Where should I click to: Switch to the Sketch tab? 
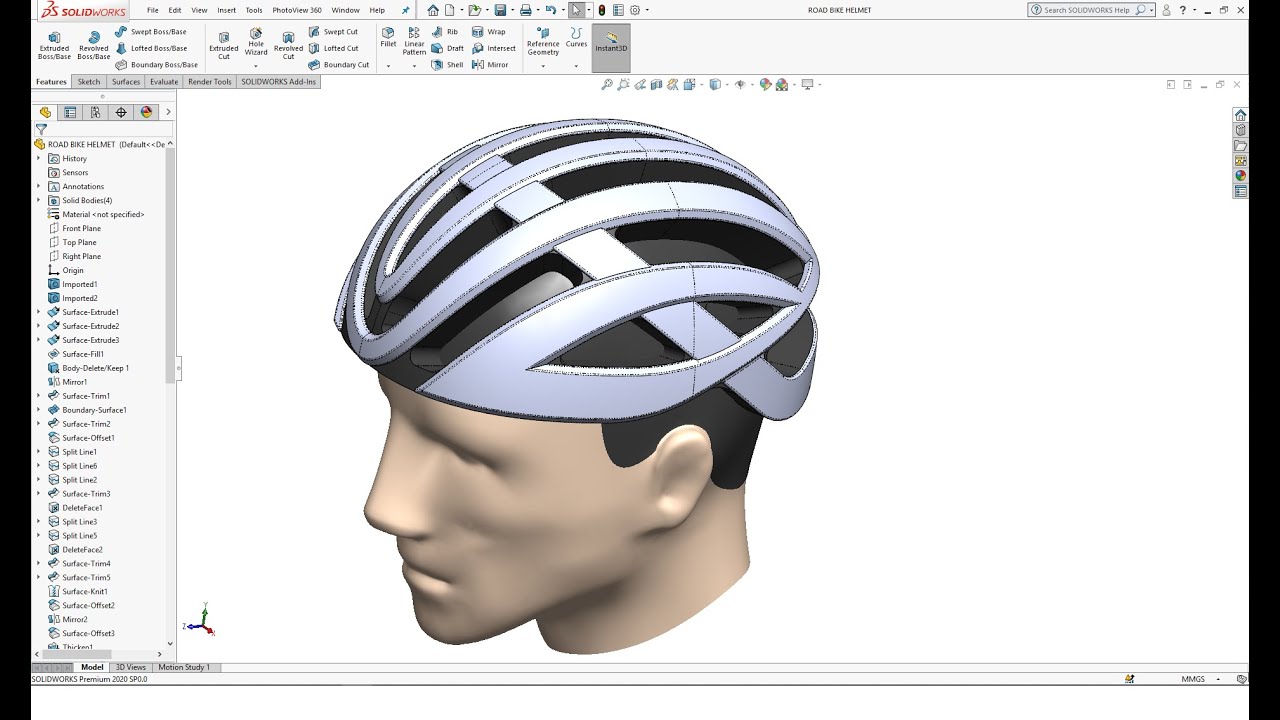pyautogui.click(x=89, y=82)
